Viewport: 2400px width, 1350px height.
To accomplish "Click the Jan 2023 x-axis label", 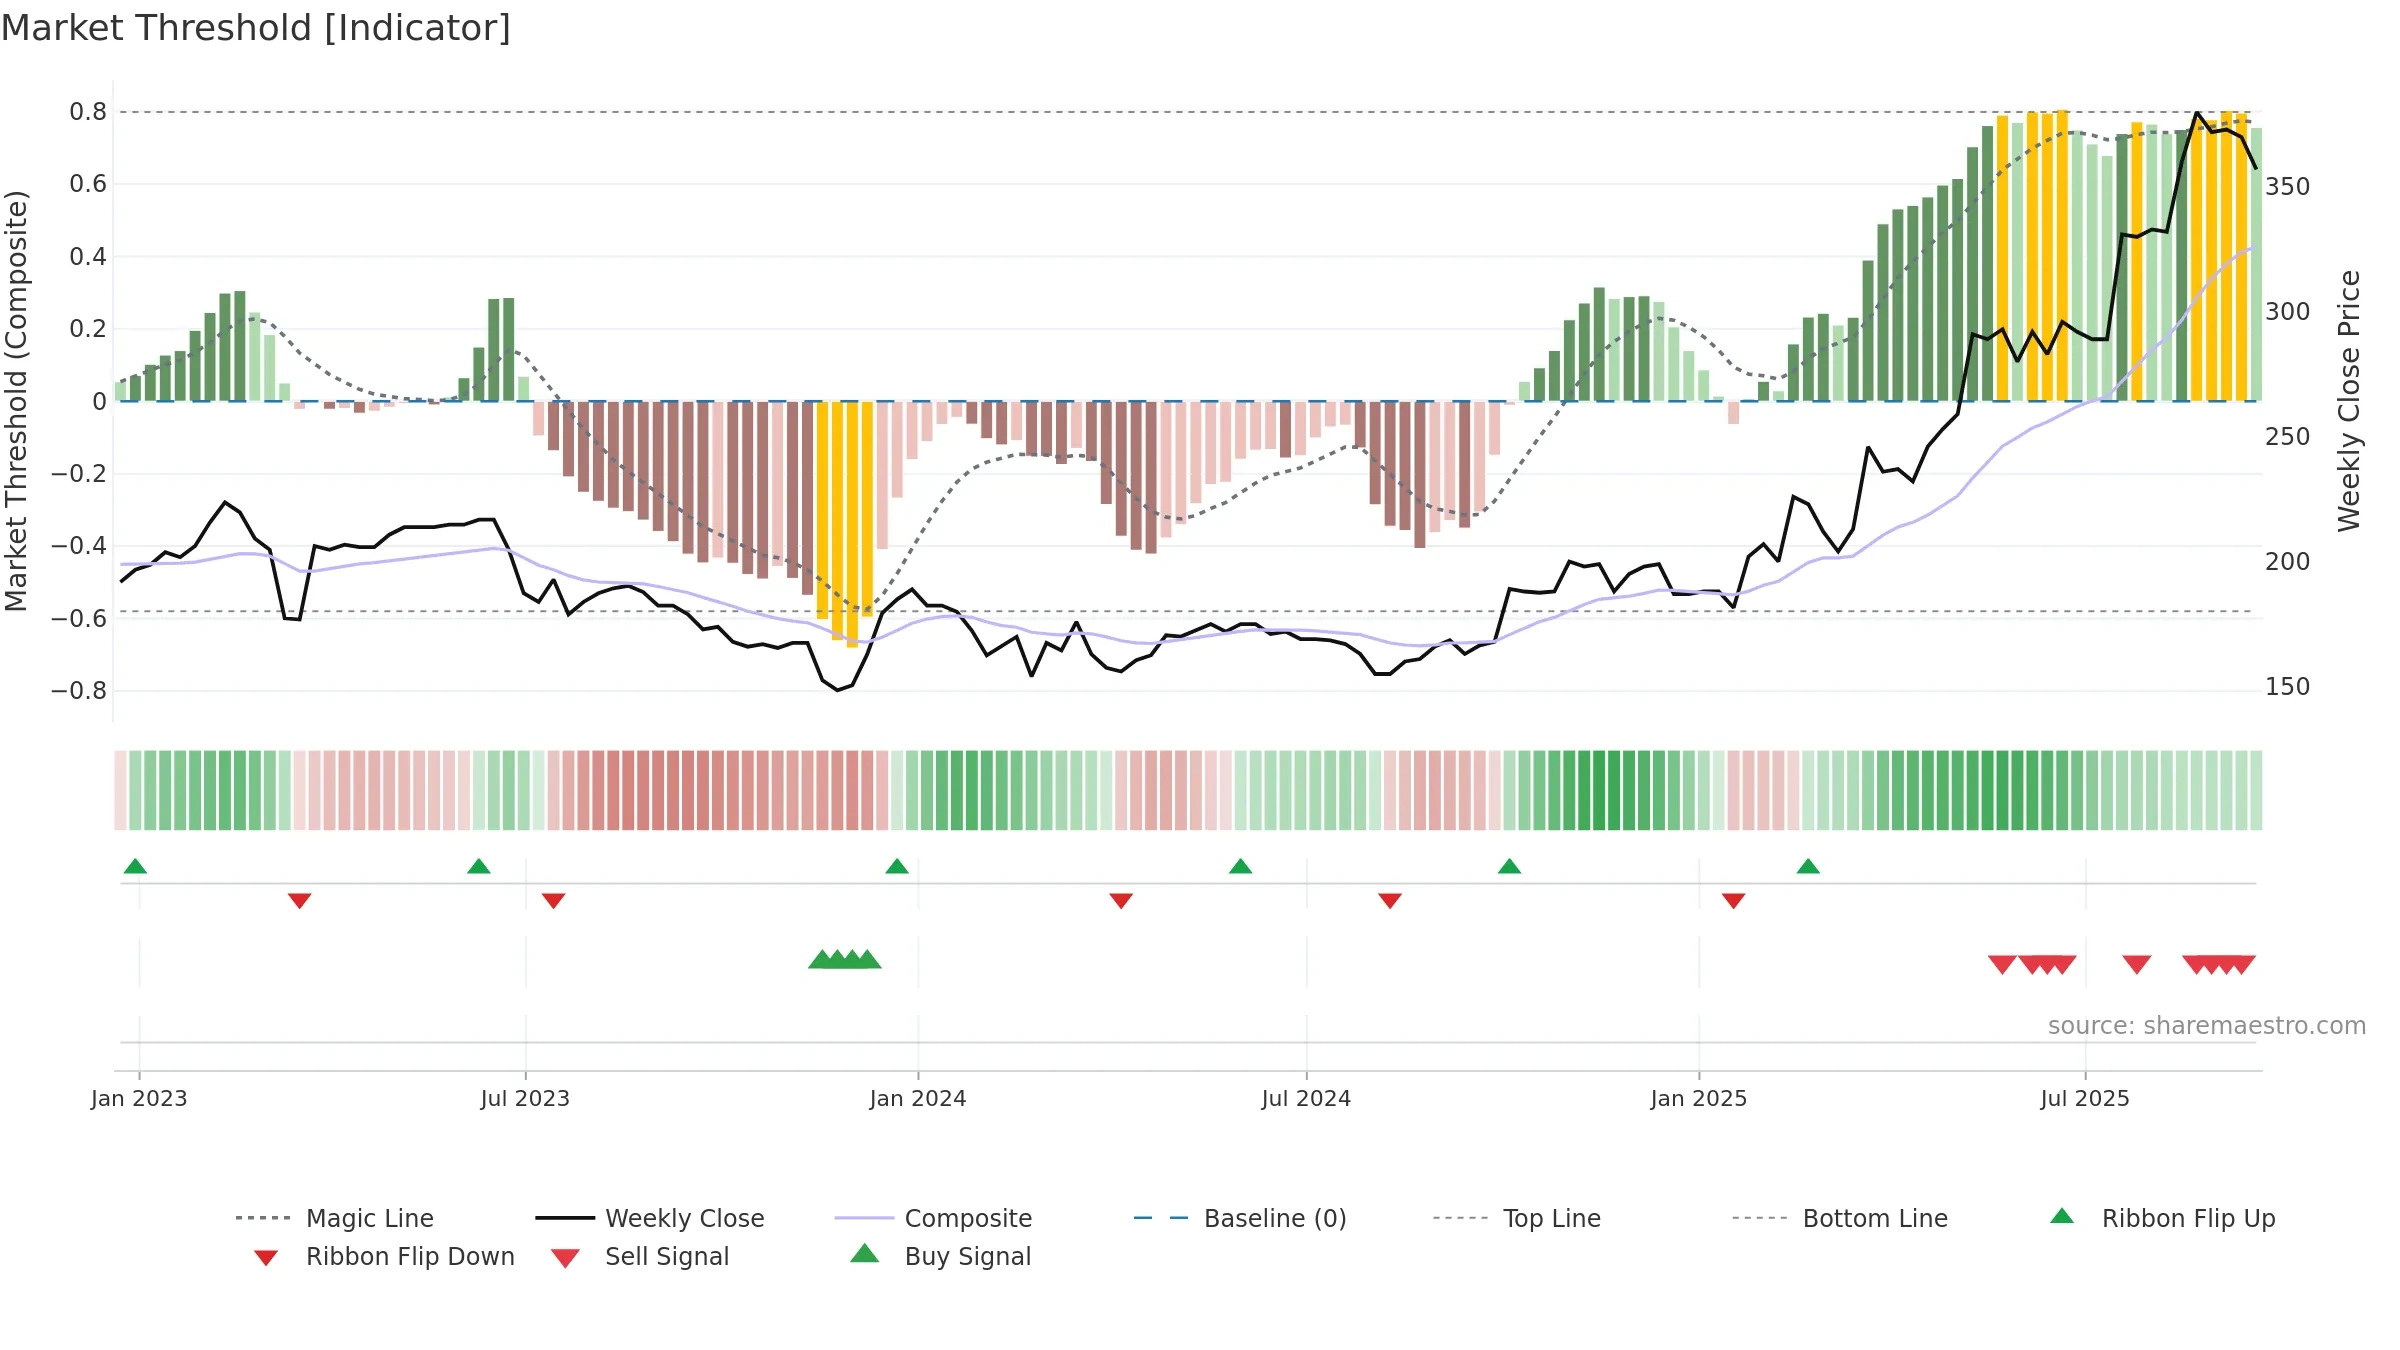I will coord(139,1098).
